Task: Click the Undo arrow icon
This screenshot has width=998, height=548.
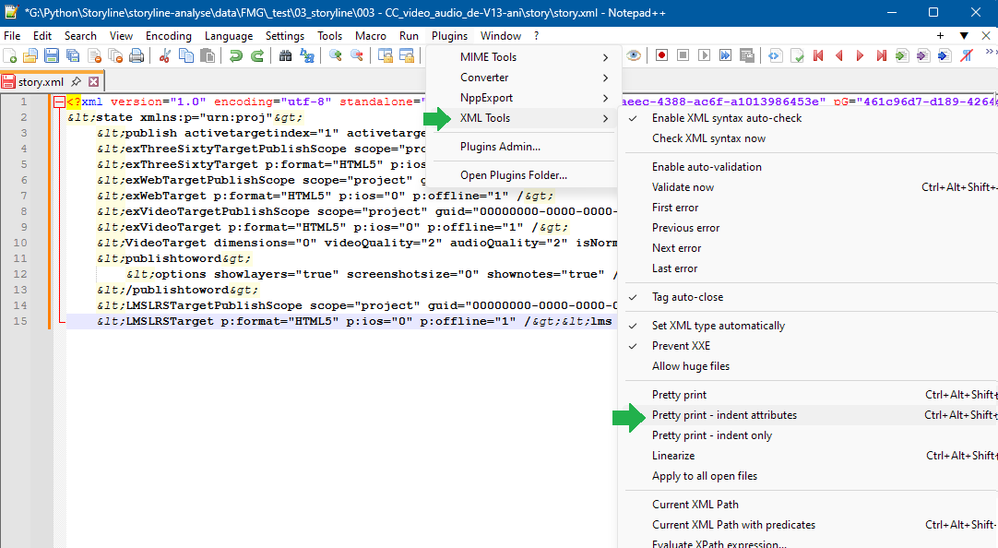Action: tap(236, 56)
